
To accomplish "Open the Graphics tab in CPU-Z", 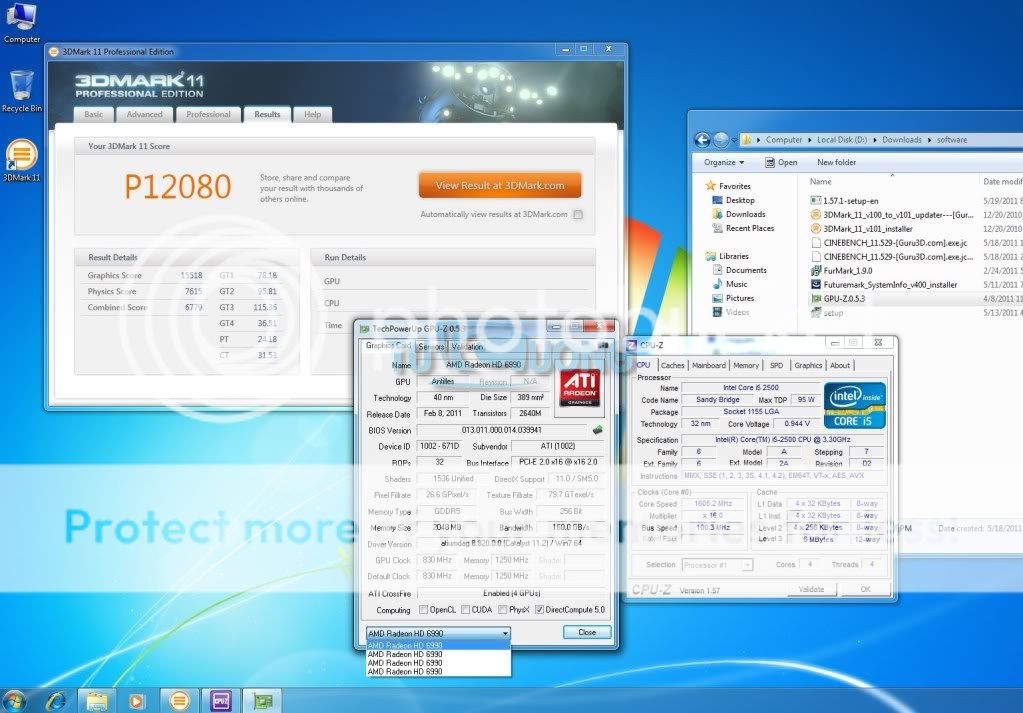I will pos(808,366).
